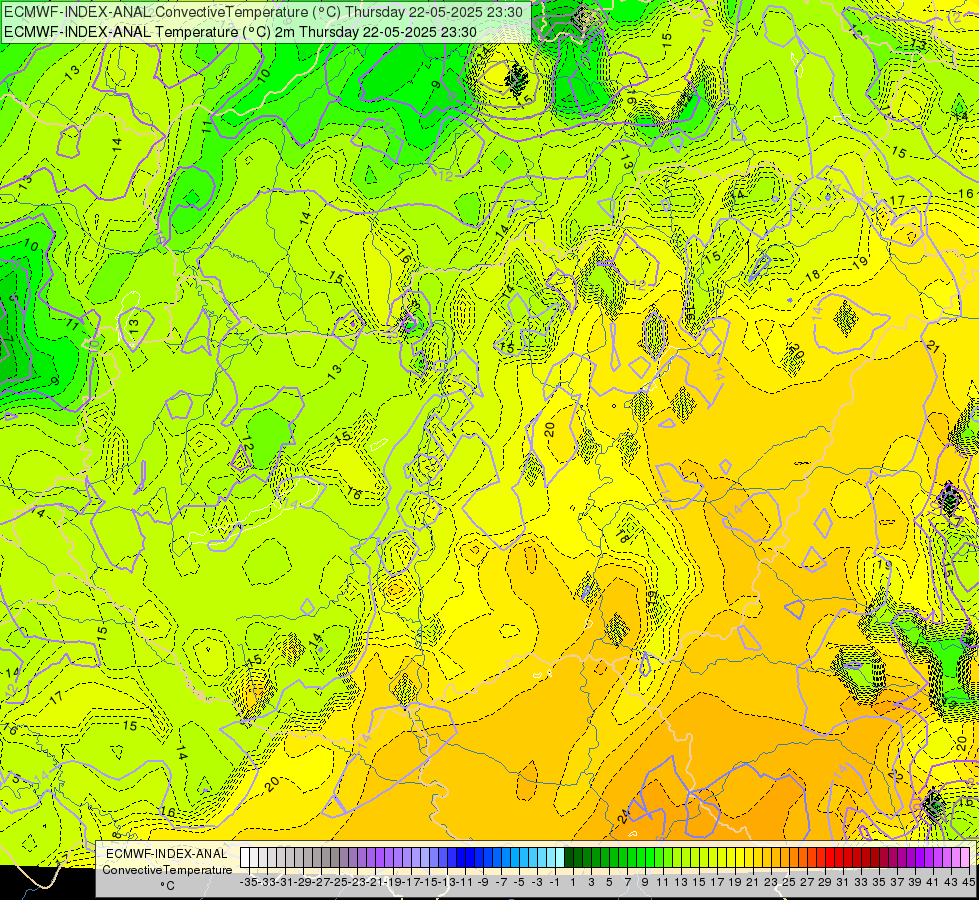
Task: Click the -35 value on the legend scale
Action: tap(248, 882)
